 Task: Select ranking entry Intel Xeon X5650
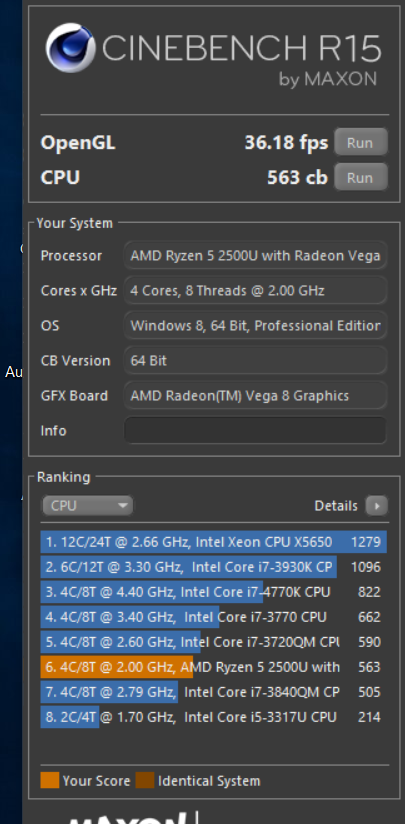(x=214, y=542)
